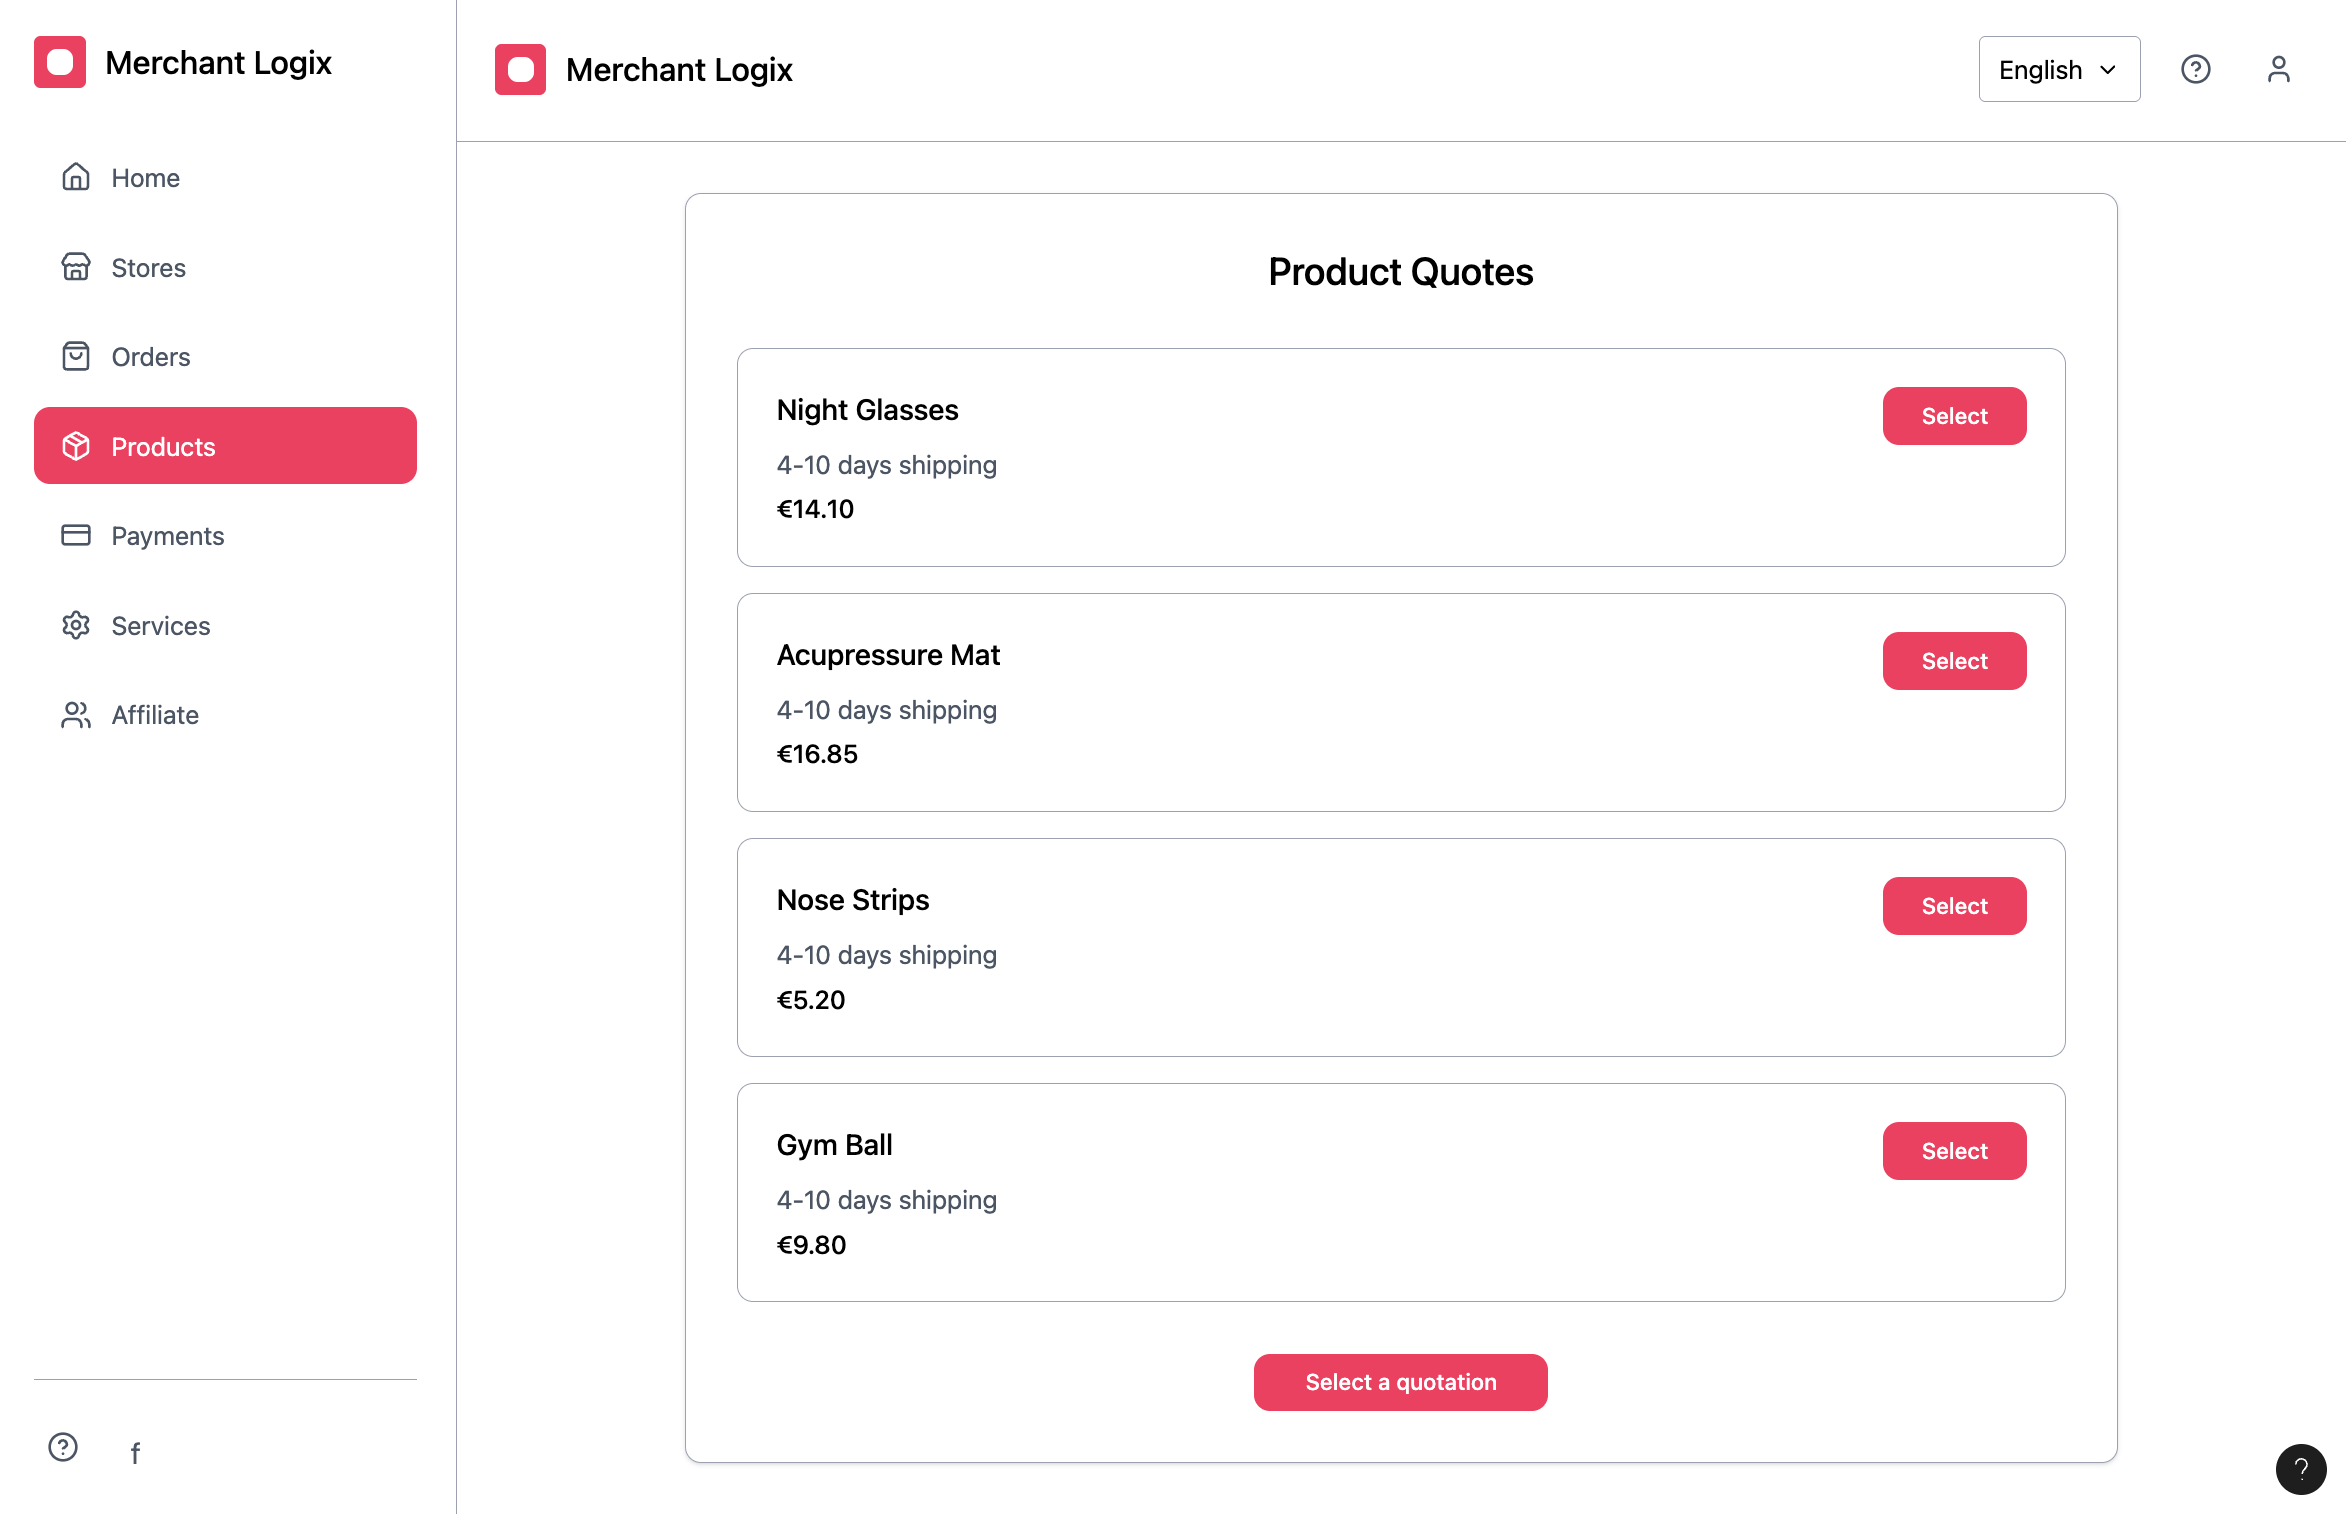The image size is (2346, 1514).
Task: Open the user account profile icon
Action: click(2278, 69)
